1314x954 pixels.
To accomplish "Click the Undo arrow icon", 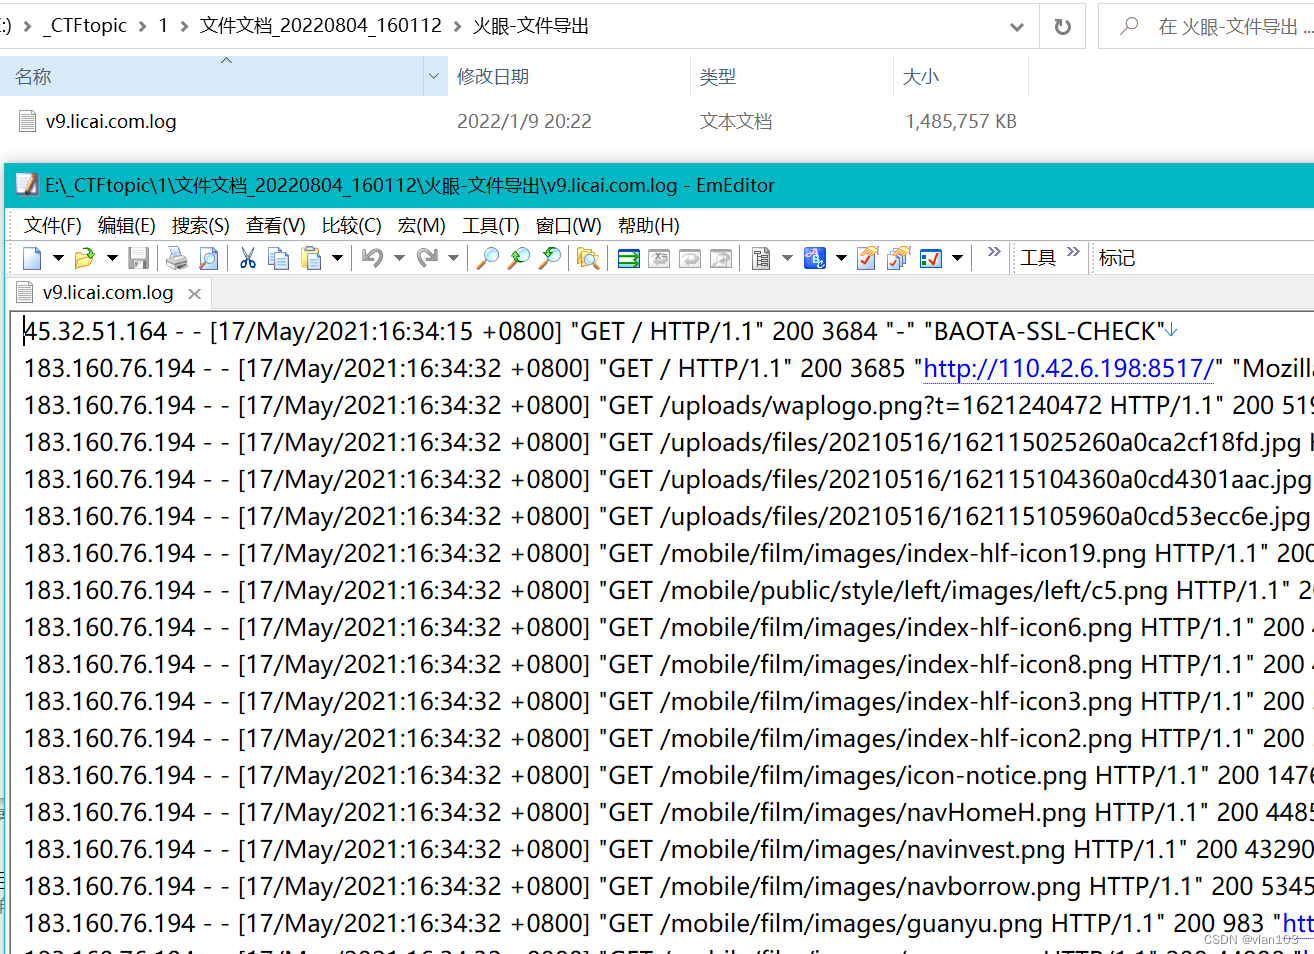I will coord(372,259).
